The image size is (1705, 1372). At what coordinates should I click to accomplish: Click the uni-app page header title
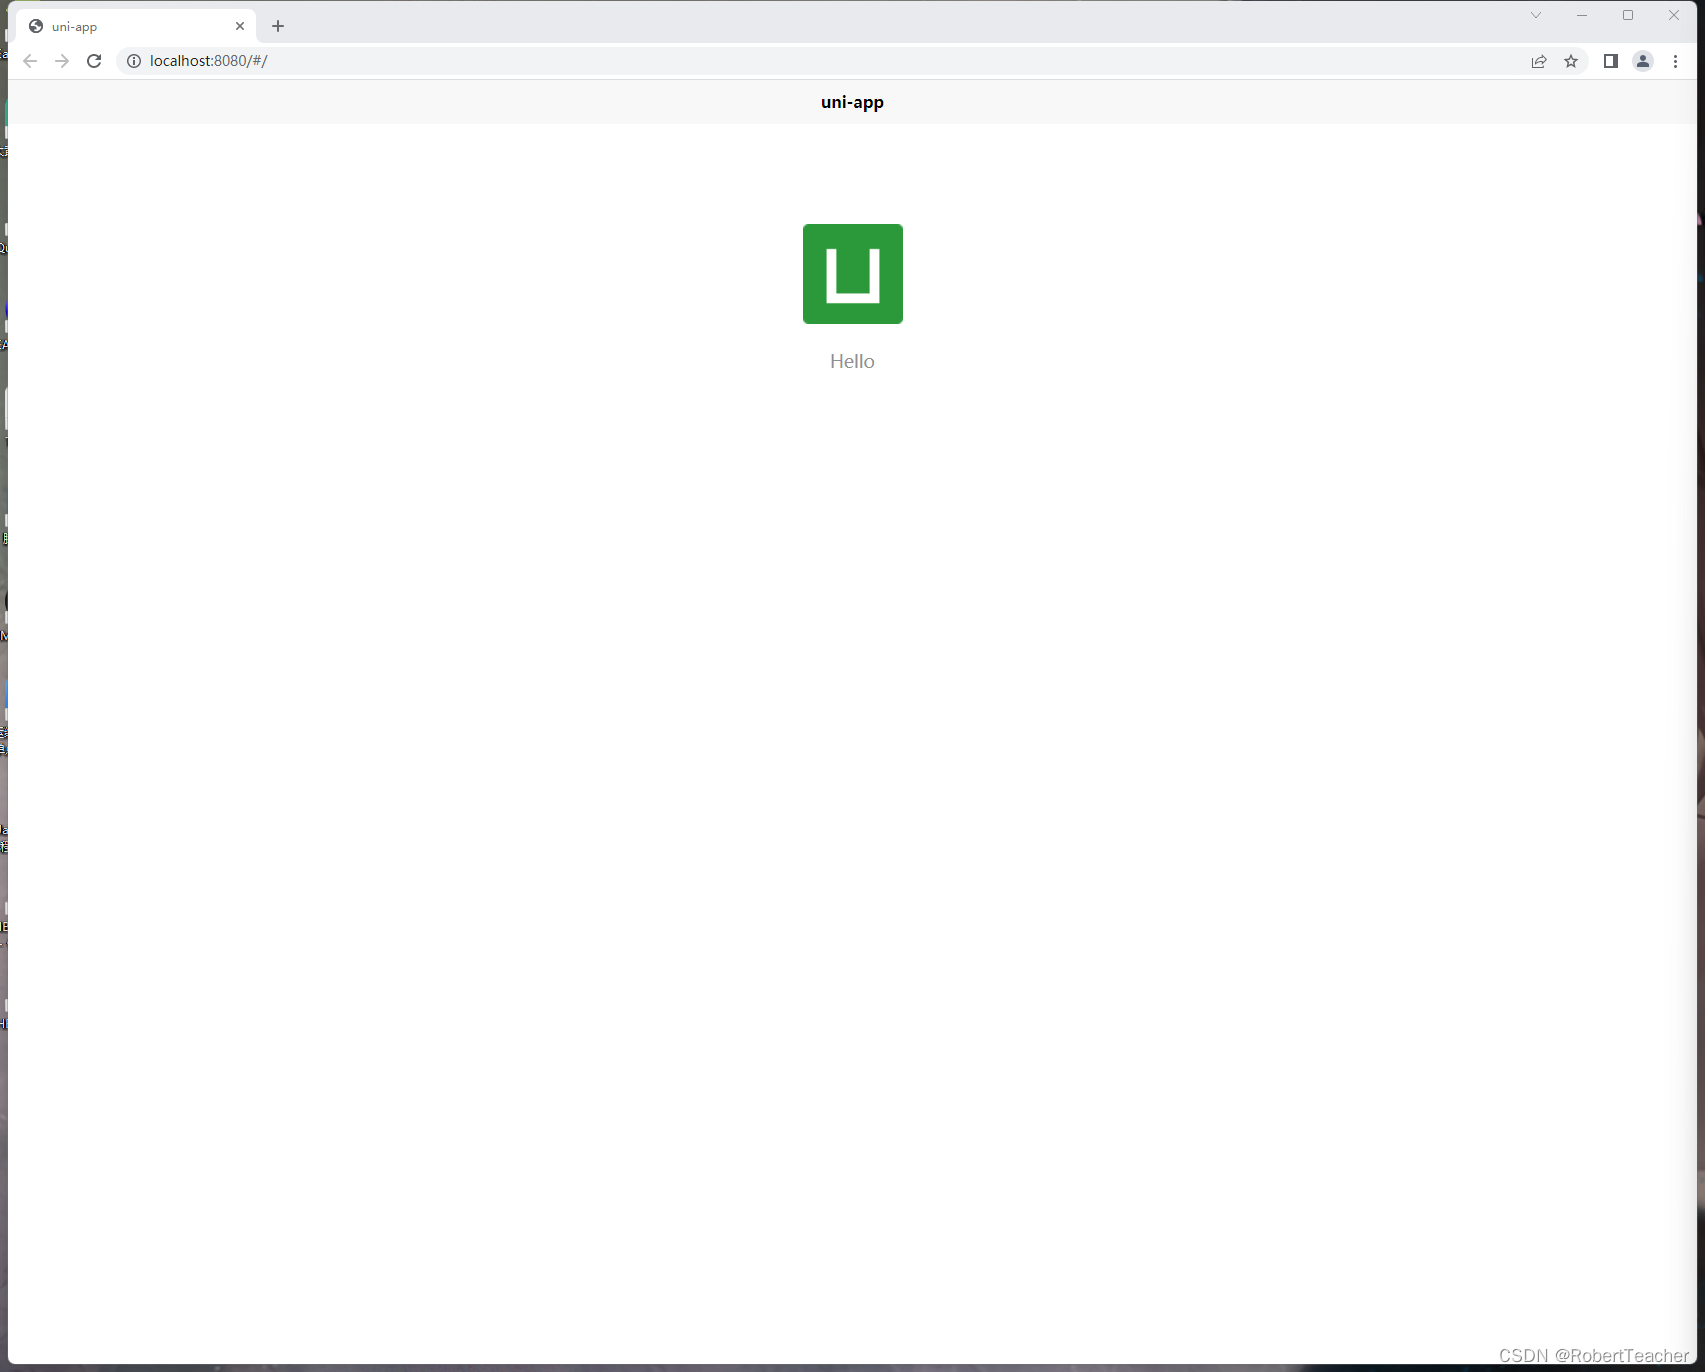pos(852,102)
